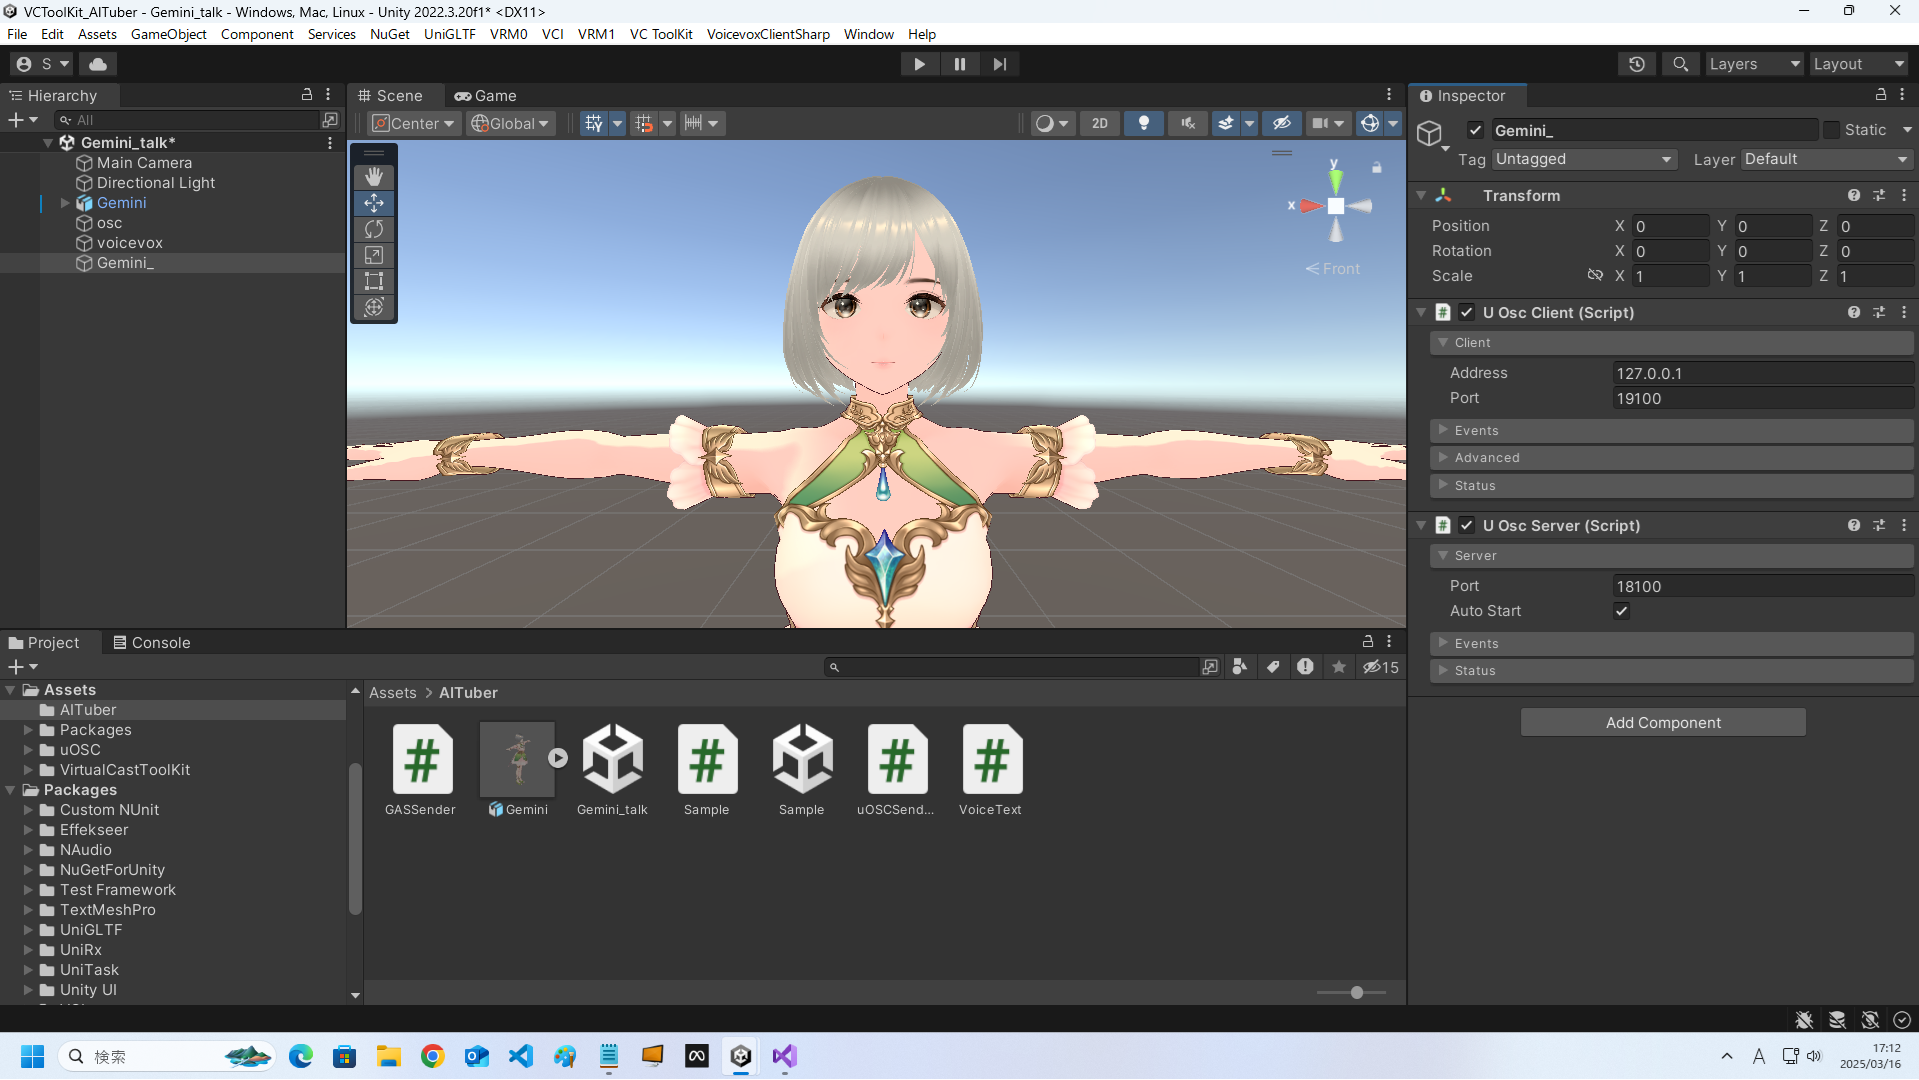The height and width of the screenshot is (1080, 1919).
Task: Pause the editor playback
Action: 960,64
